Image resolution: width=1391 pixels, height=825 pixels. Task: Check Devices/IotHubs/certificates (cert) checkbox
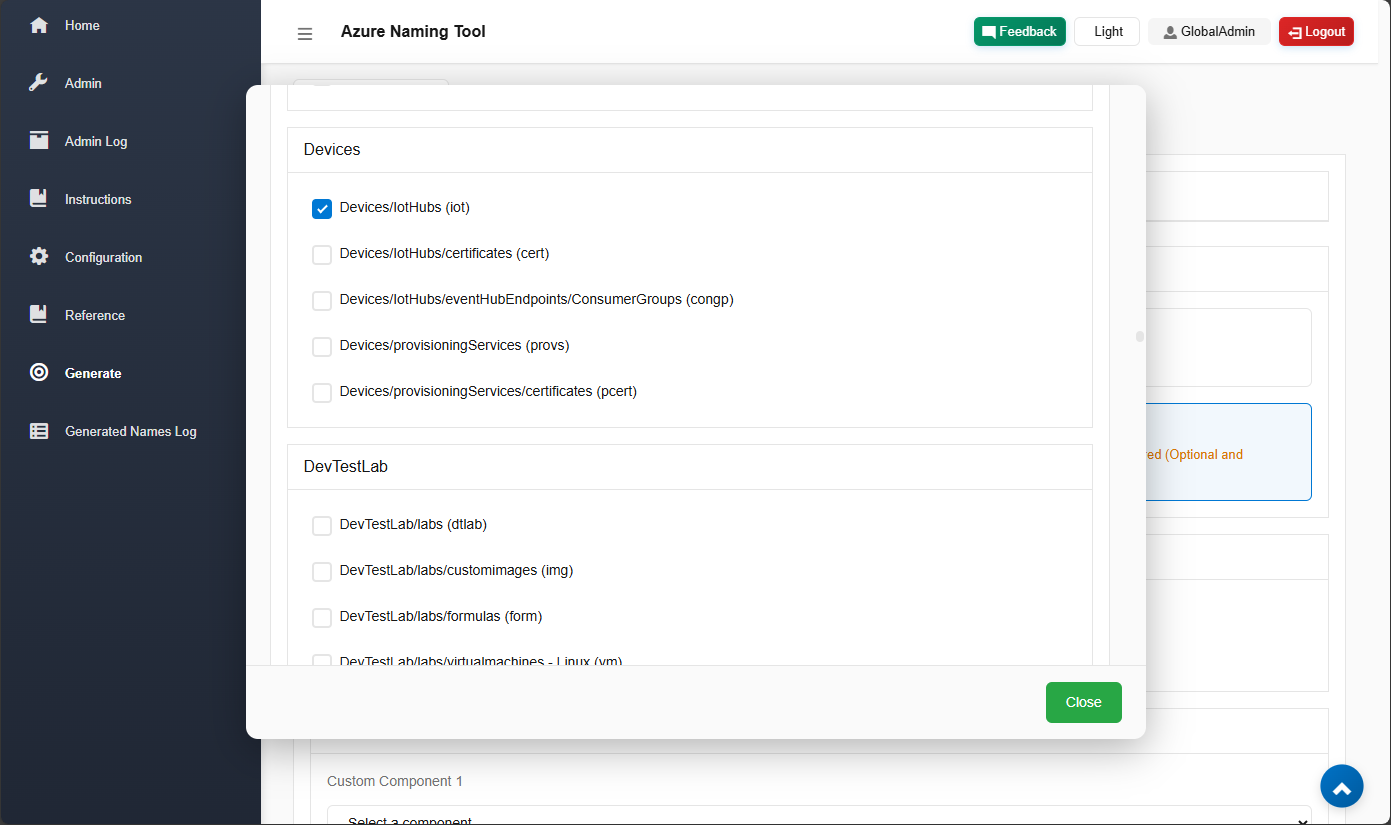tap(322, 255)
